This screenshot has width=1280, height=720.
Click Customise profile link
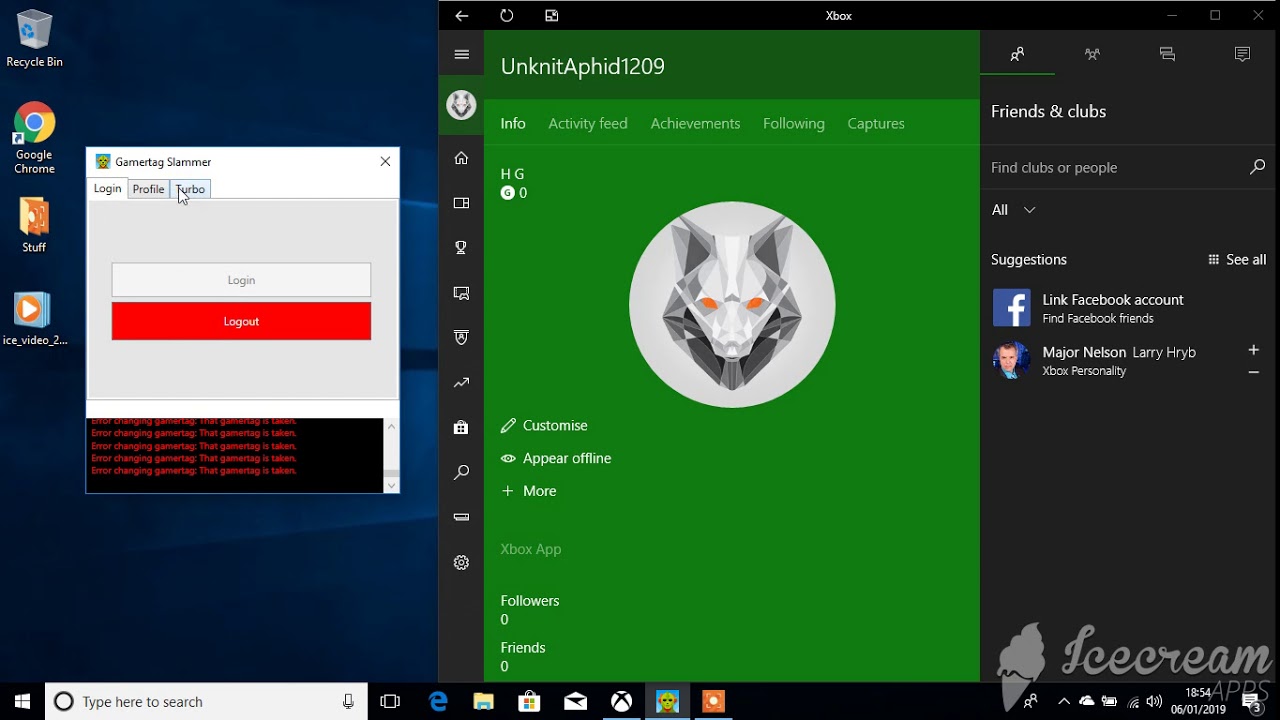(x=544, y=425)
